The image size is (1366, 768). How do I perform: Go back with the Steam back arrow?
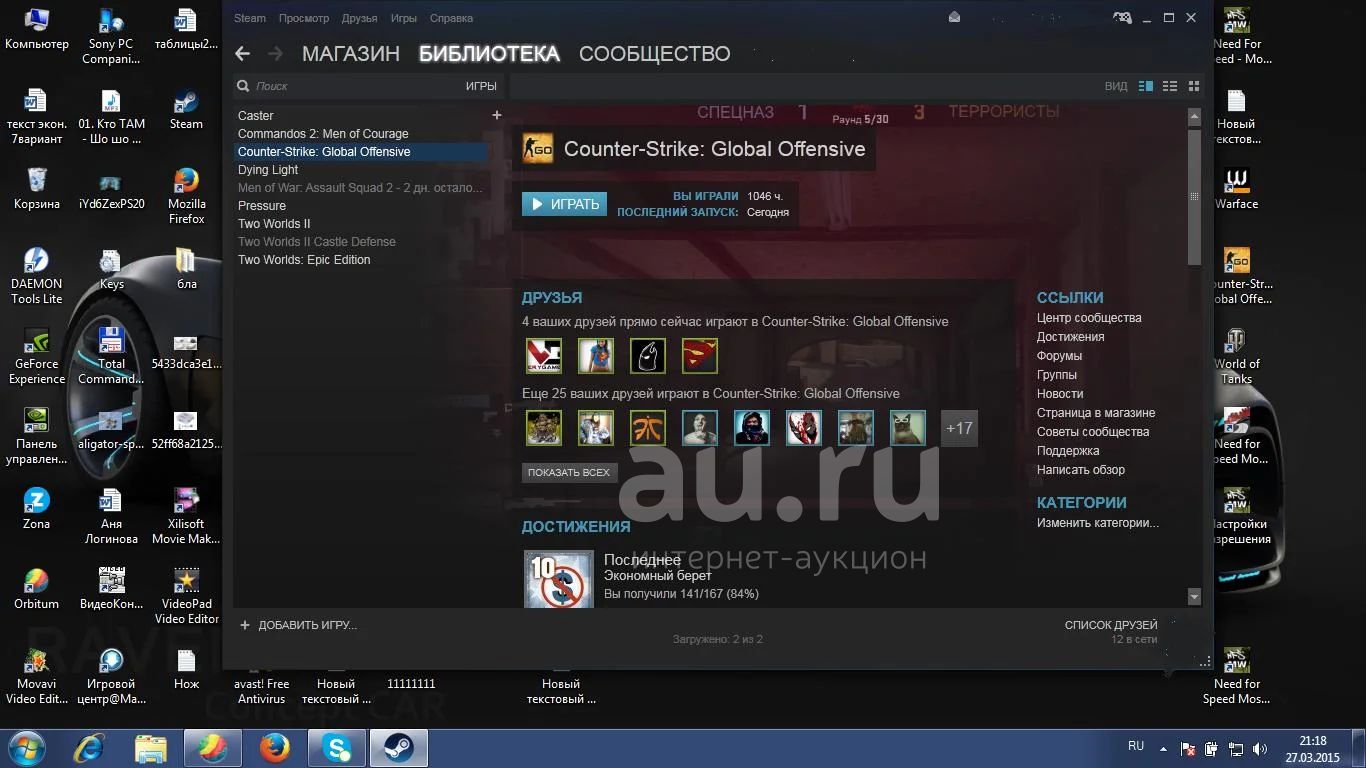point(242,54)
